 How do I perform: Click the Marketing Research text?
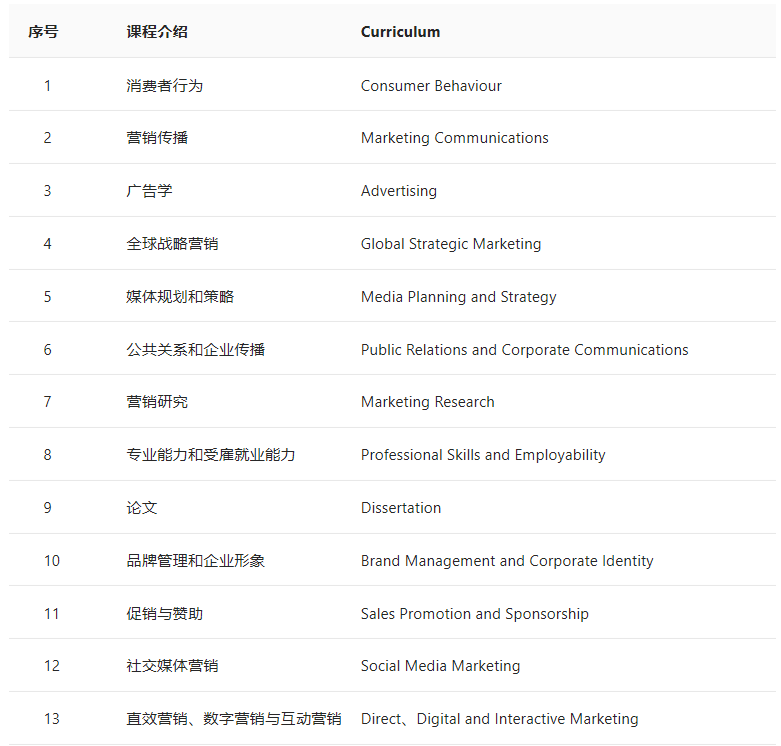(427, 402)
